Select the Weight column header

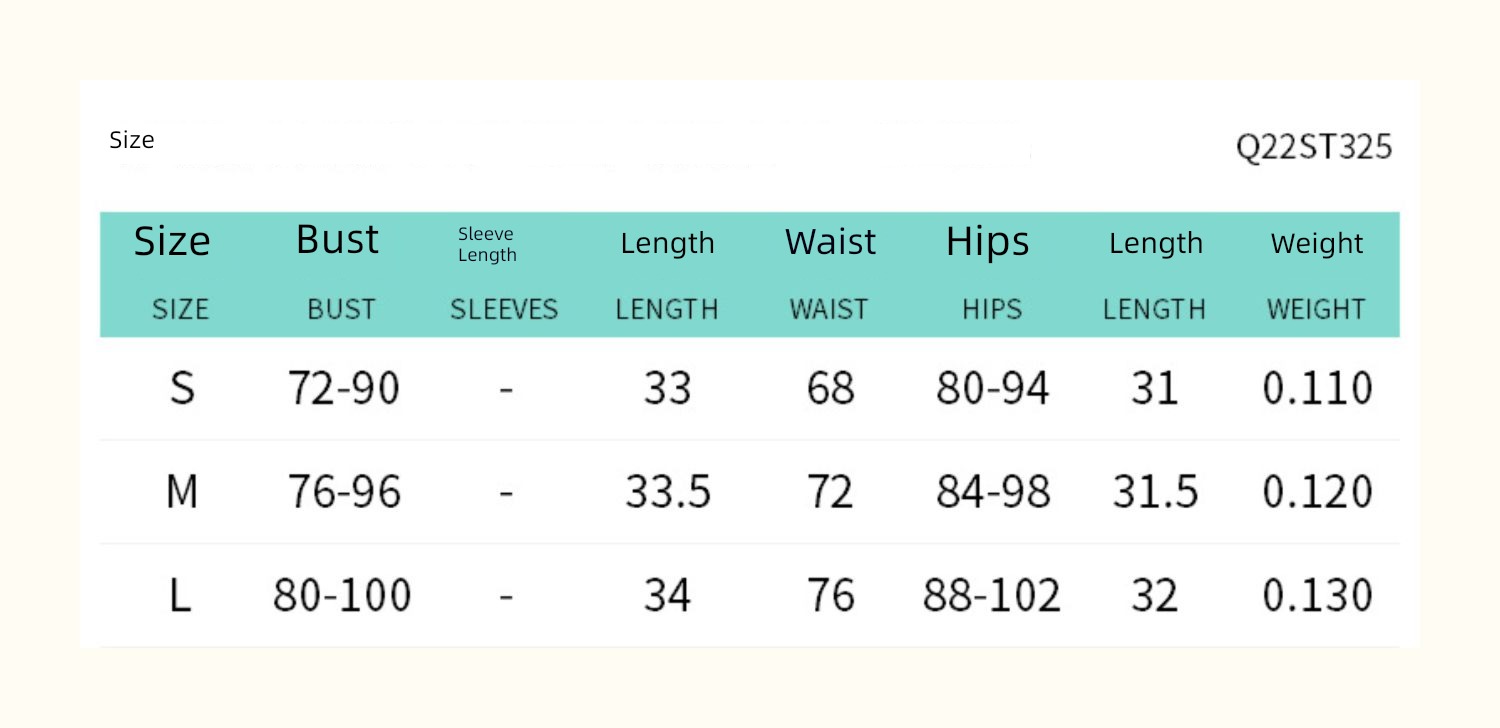(1317, 243)
